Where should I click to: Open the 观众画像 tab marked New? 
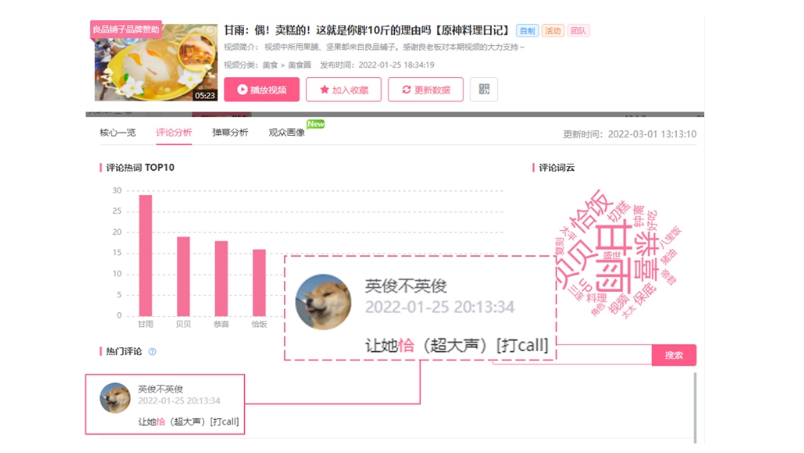click(287, 132)
